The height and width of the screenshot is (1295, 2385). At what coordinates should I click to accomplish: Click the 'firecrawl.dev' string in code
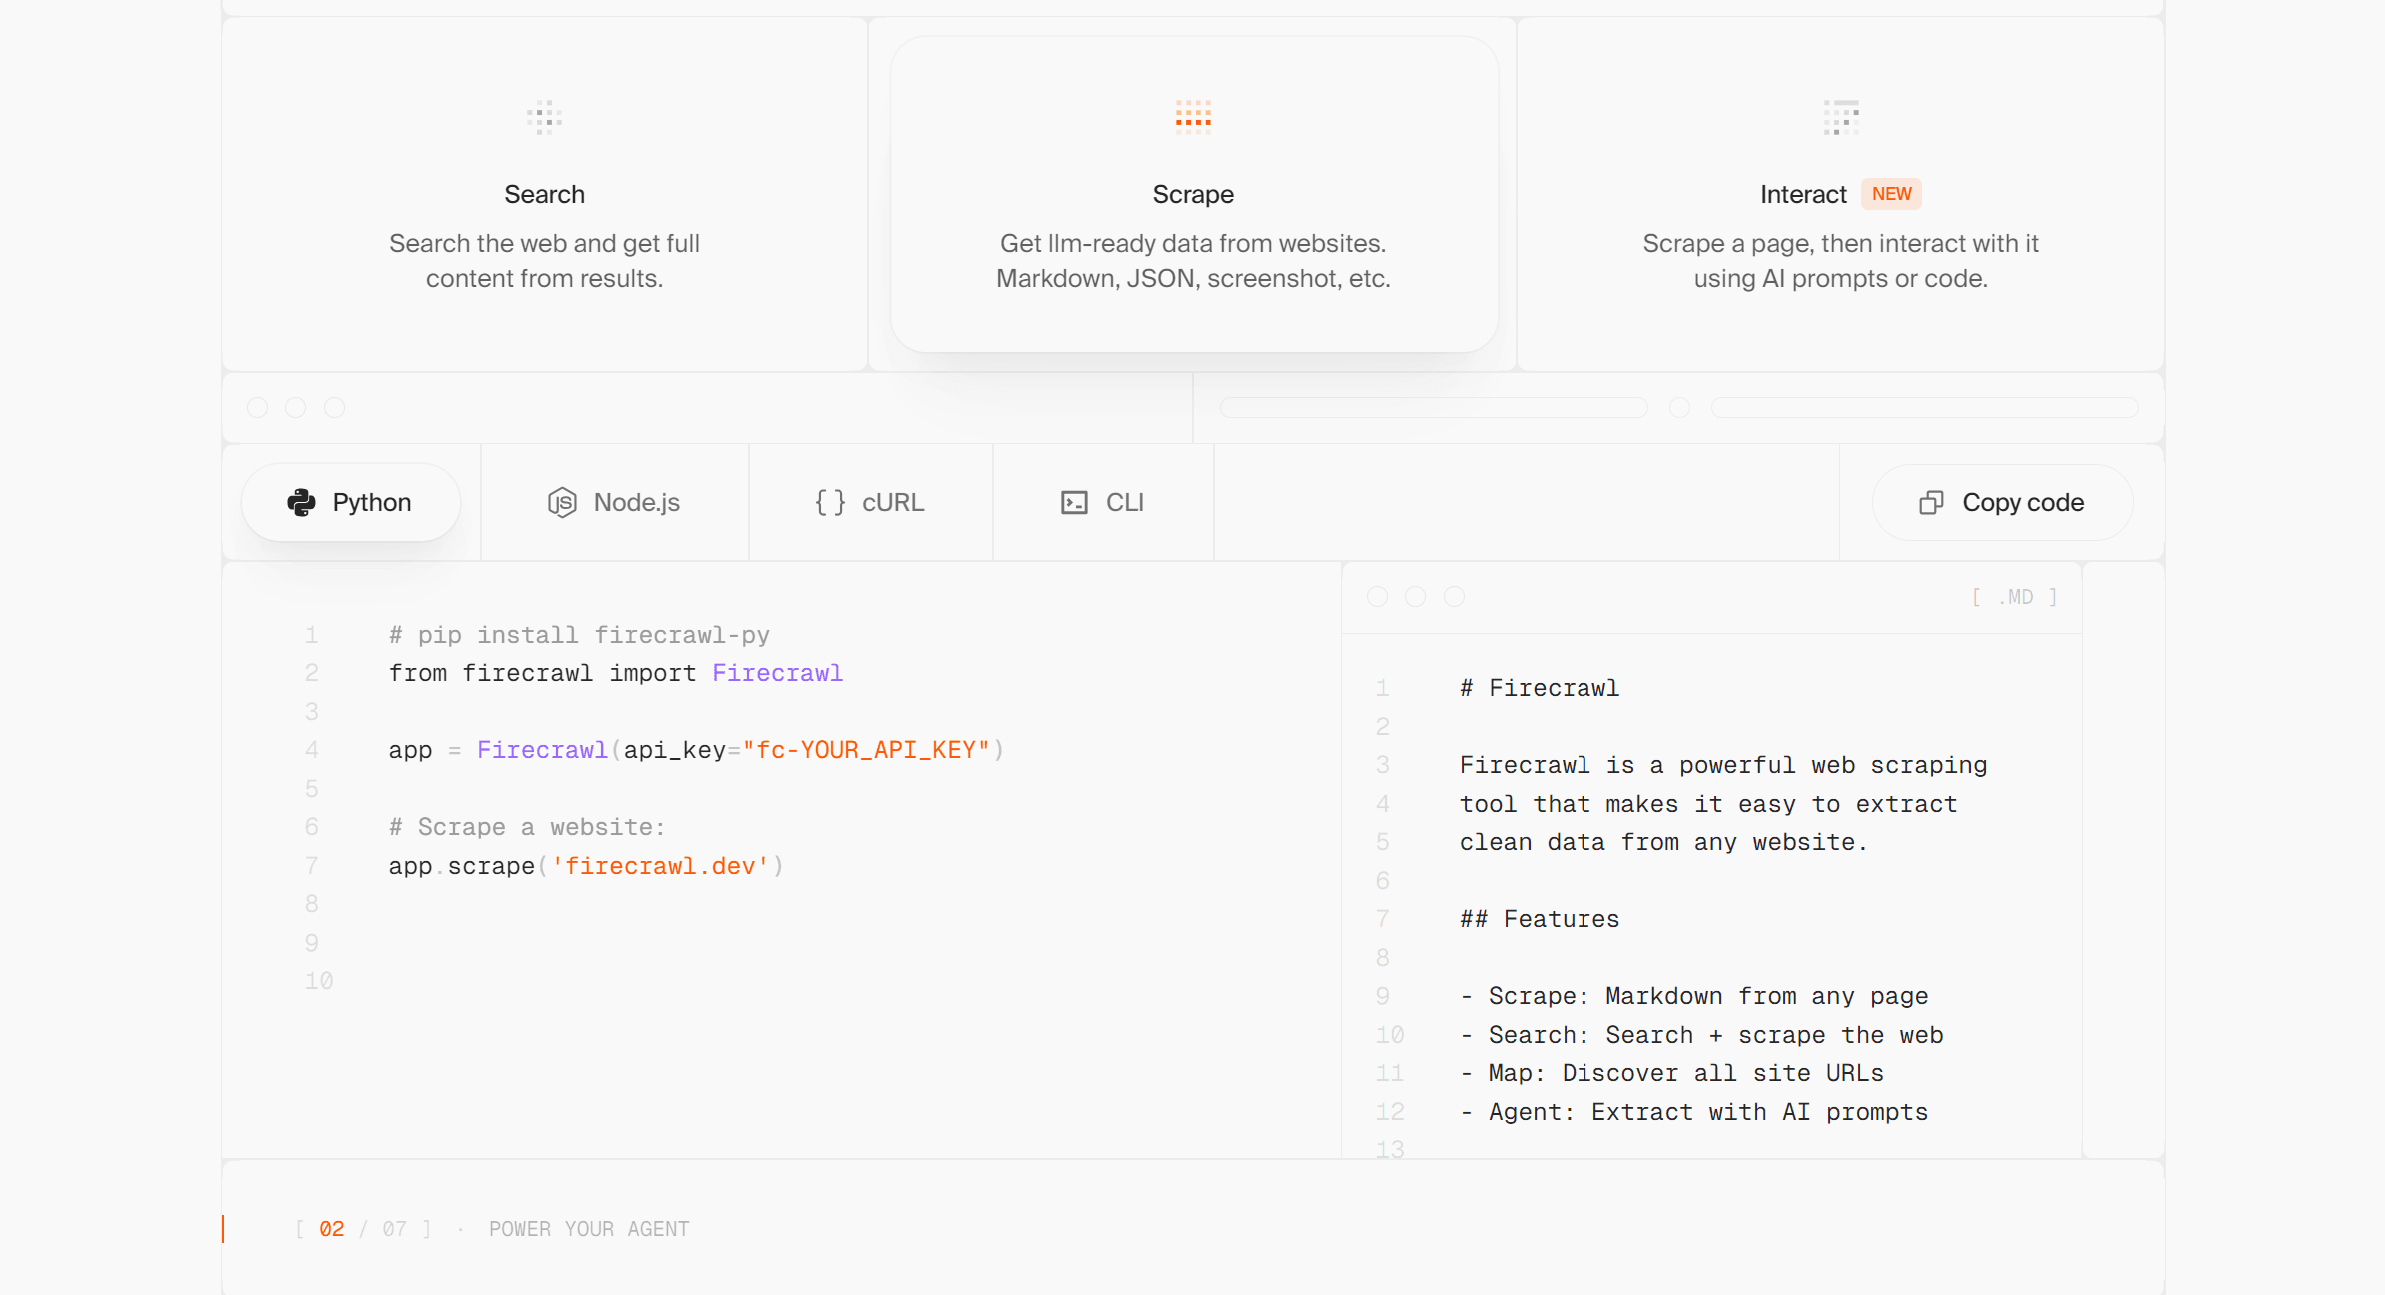tap(660, 866)
